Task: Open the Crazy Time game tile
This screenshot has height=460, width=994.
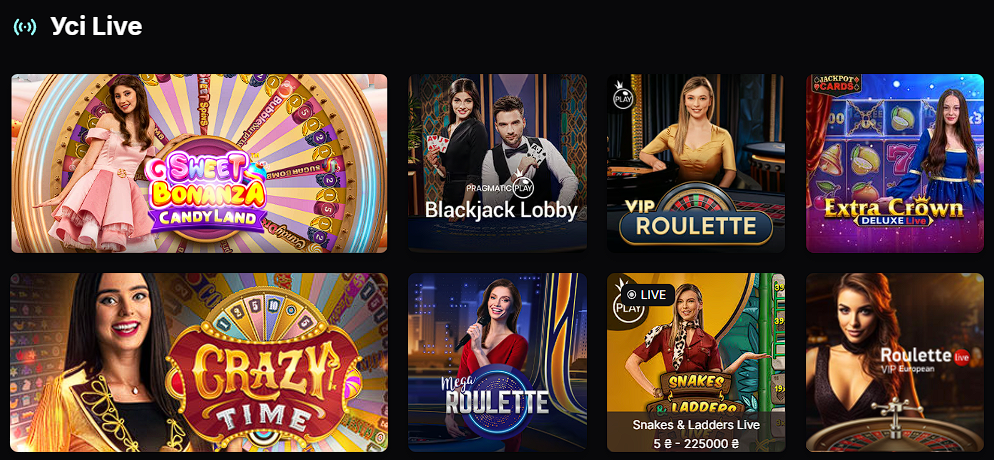Action: (199, 362)
